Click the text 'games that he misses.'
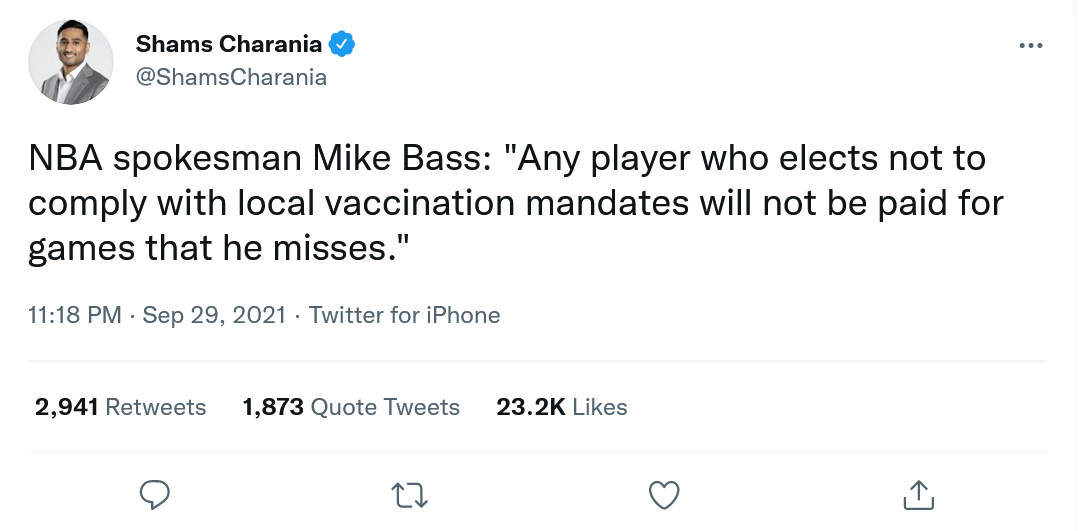Image resolution: width=1087 pixels, height=531 pixels. 221,247
